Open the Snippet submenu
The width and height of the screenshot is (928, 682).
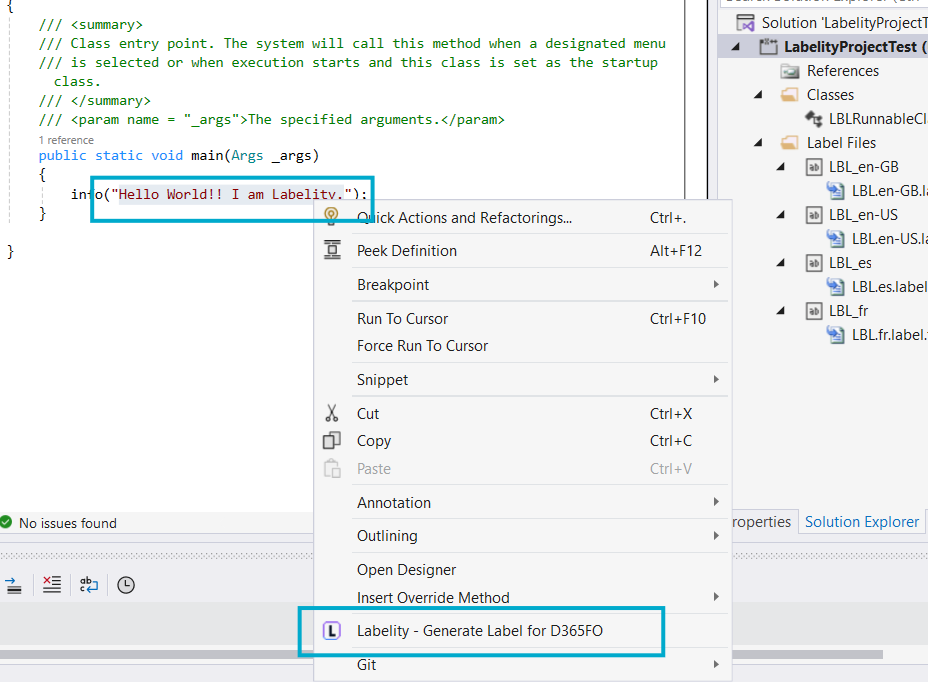(523, 379)
